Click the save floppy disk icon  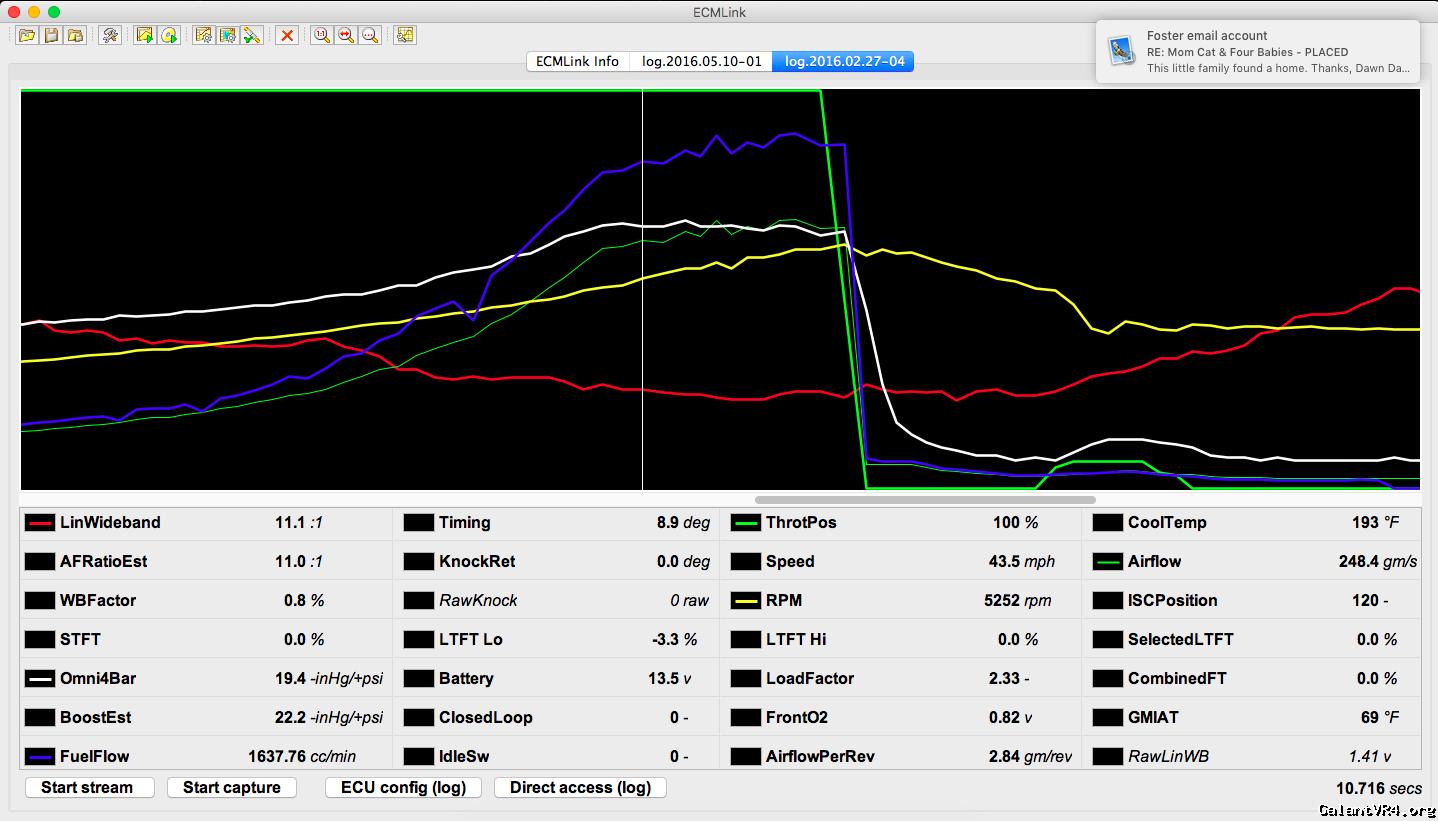pyautogui.click(x=51, y=35)
